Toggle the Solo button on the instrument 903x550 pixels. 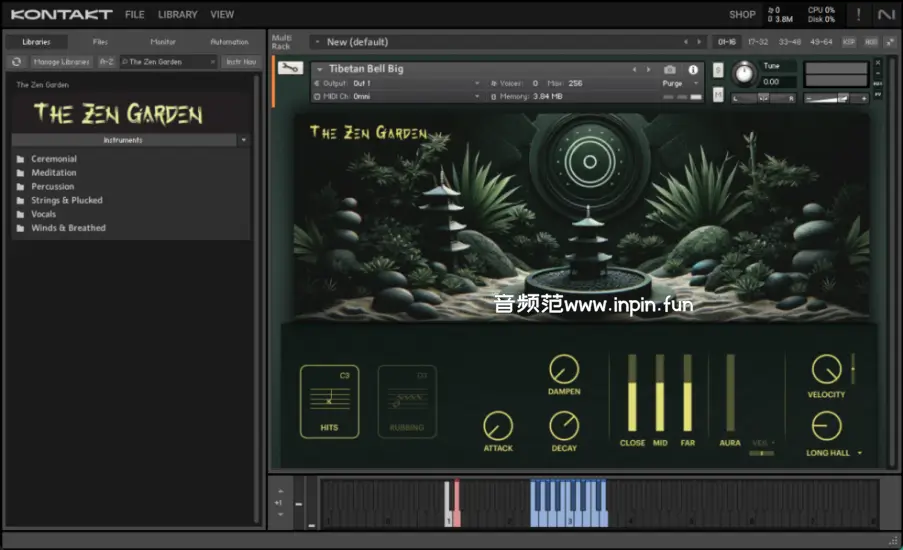tap(718, 70)
